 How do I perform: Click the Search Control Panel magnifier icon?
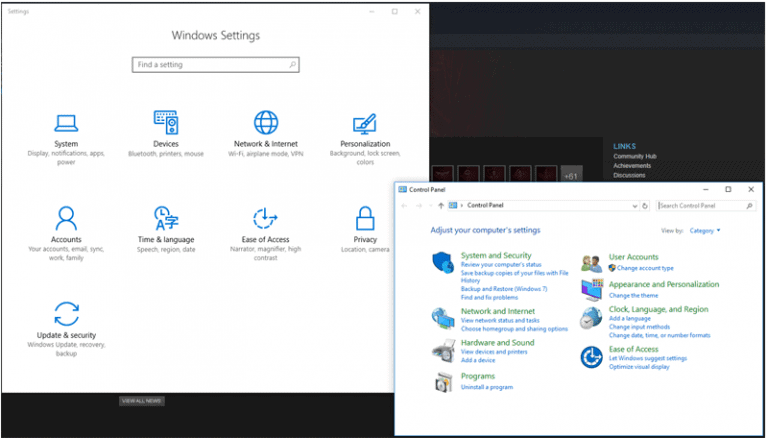pos(749,206)
